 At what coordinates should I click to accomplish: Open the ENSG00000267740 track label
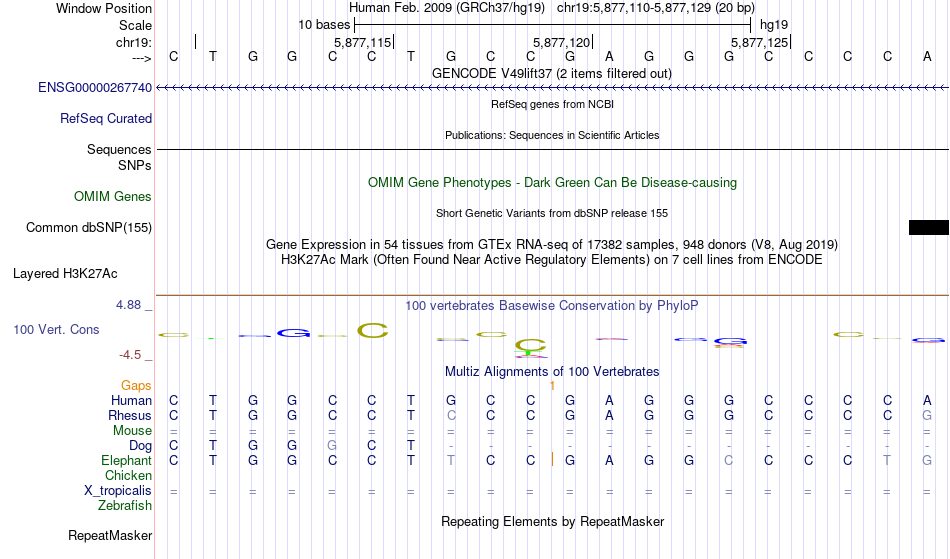95,88
